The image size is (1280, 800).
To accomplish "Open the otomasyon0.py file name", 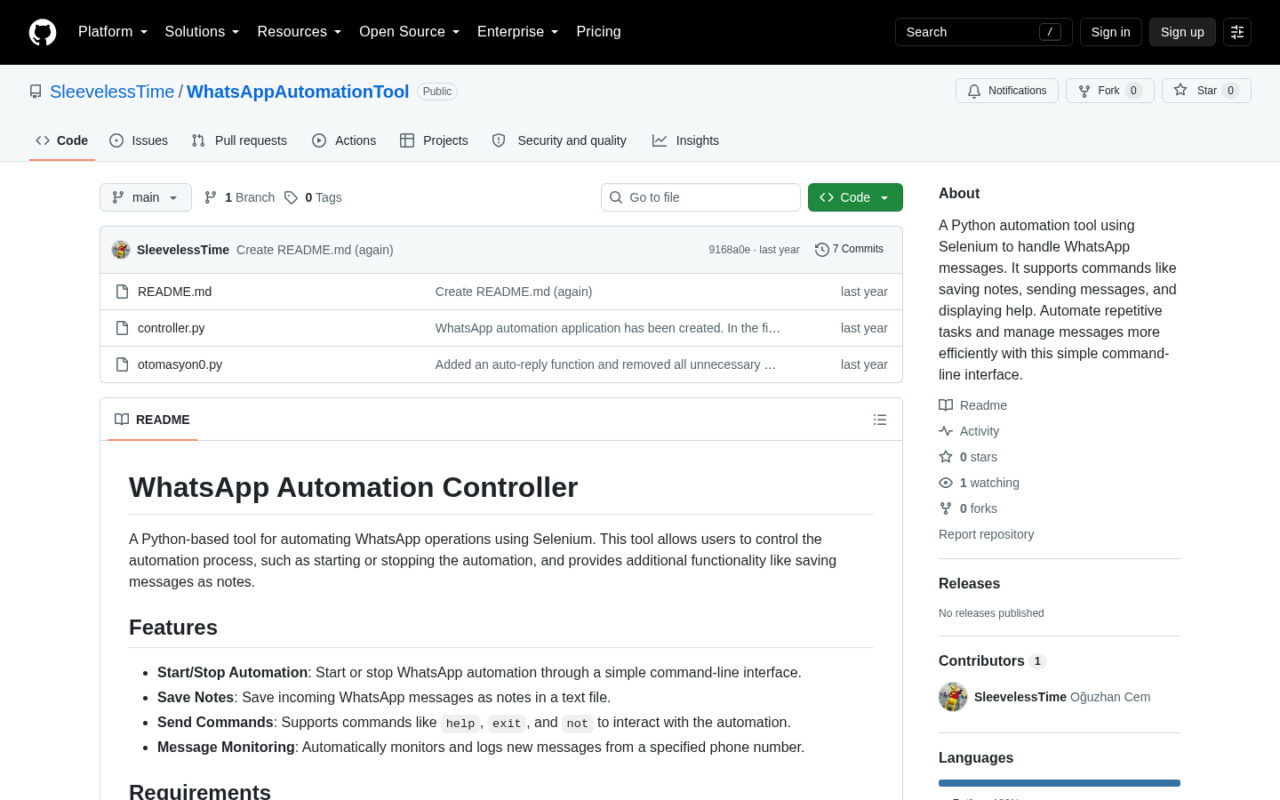I will coord(180,364).
